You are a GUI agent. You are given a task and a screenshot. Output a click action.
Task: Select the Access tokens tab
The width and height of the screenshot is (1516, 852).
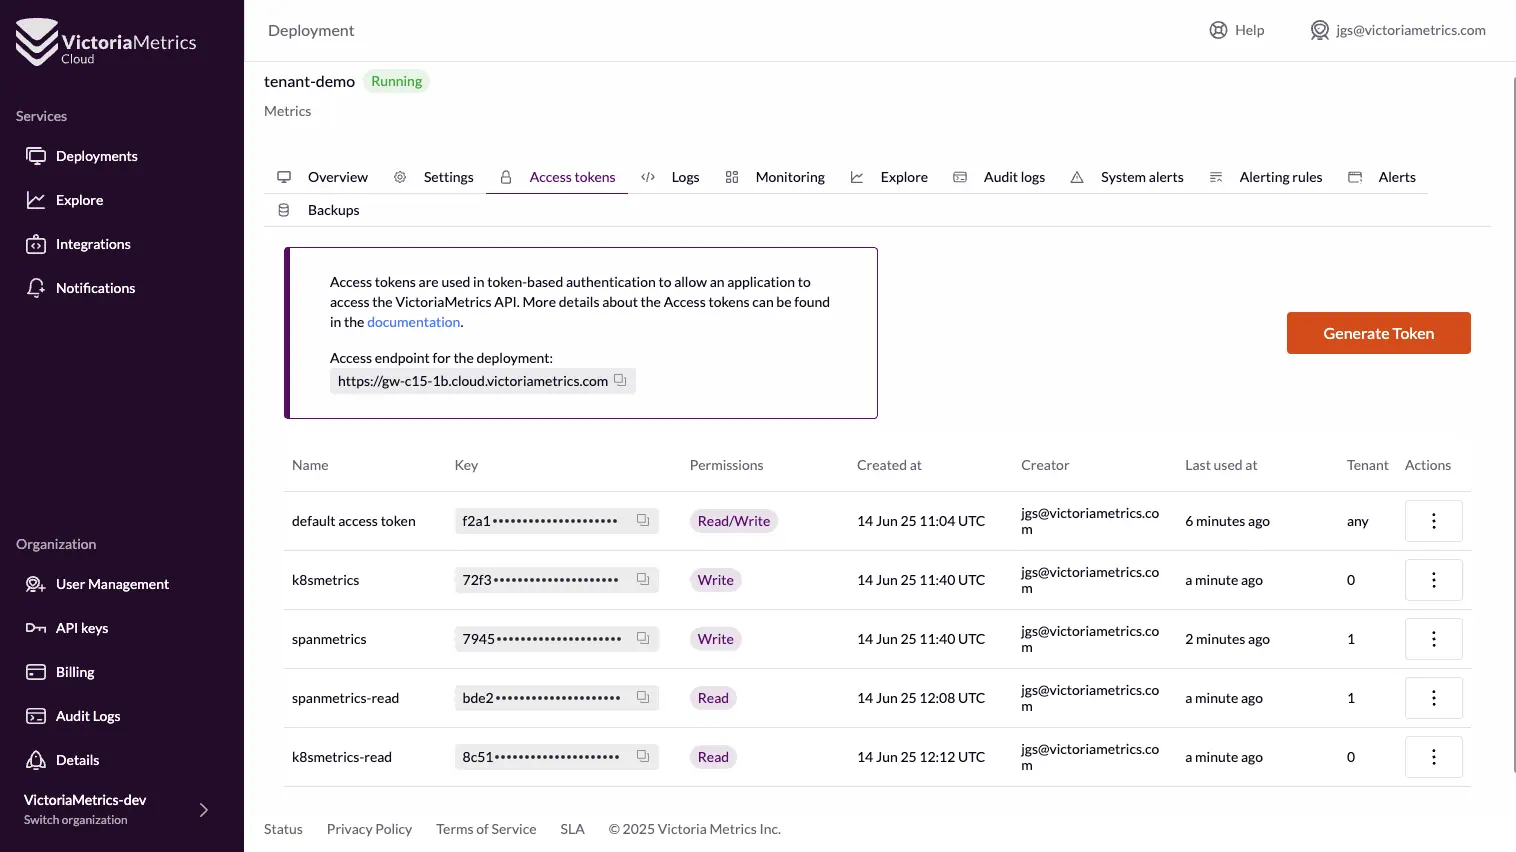pos(557,177)
